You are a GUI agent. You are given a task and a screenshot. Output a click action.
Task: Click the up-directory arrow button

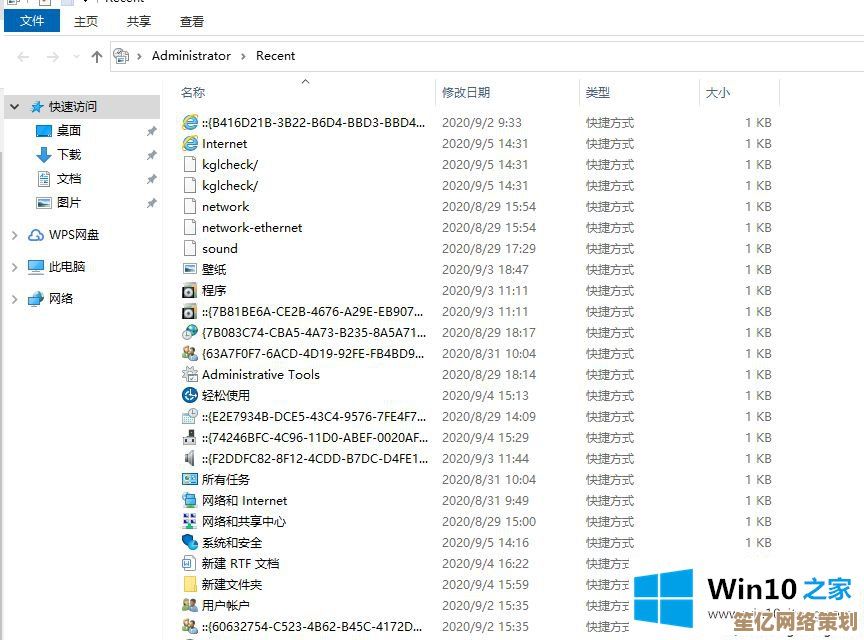[97, 57]
